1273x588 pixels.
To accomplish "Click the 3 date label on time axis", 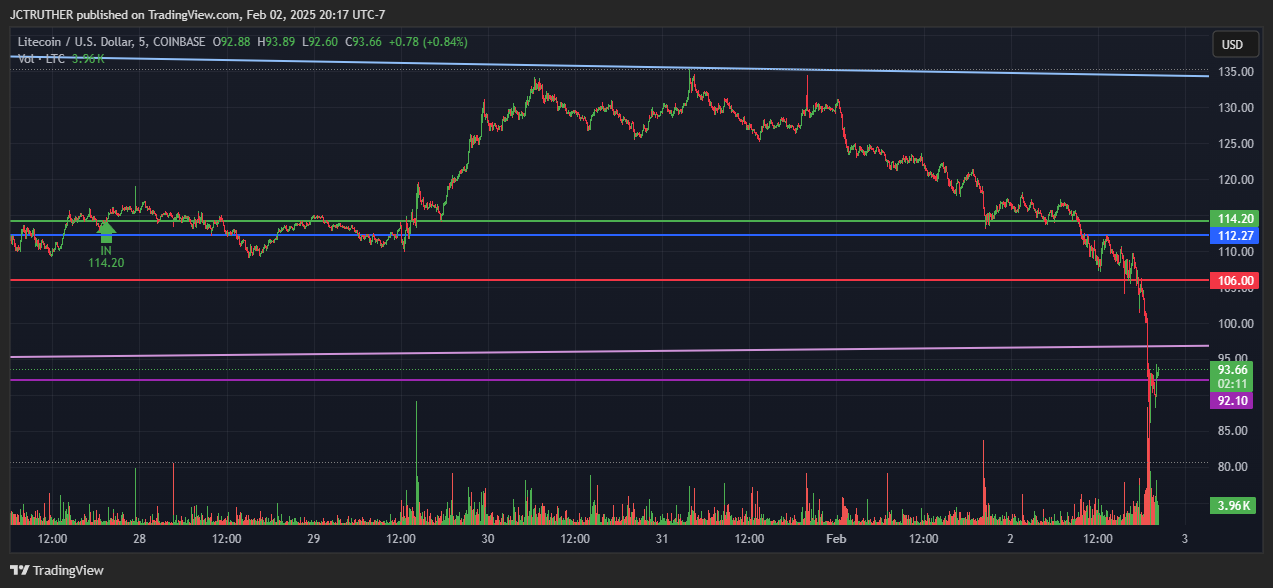I will (x=1184, y=539).
